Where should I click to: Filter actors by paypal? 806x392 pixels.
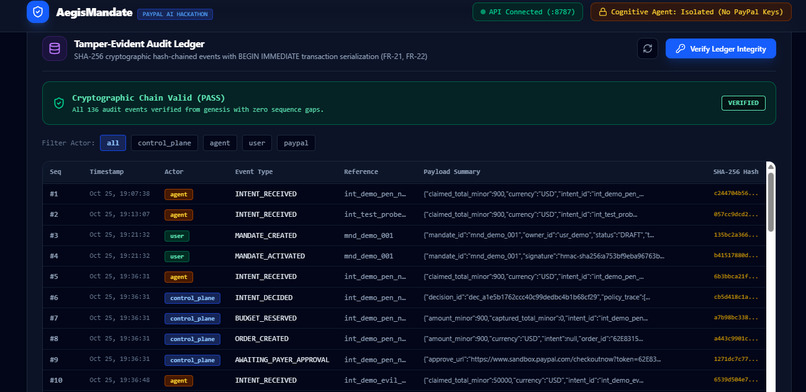296,143
